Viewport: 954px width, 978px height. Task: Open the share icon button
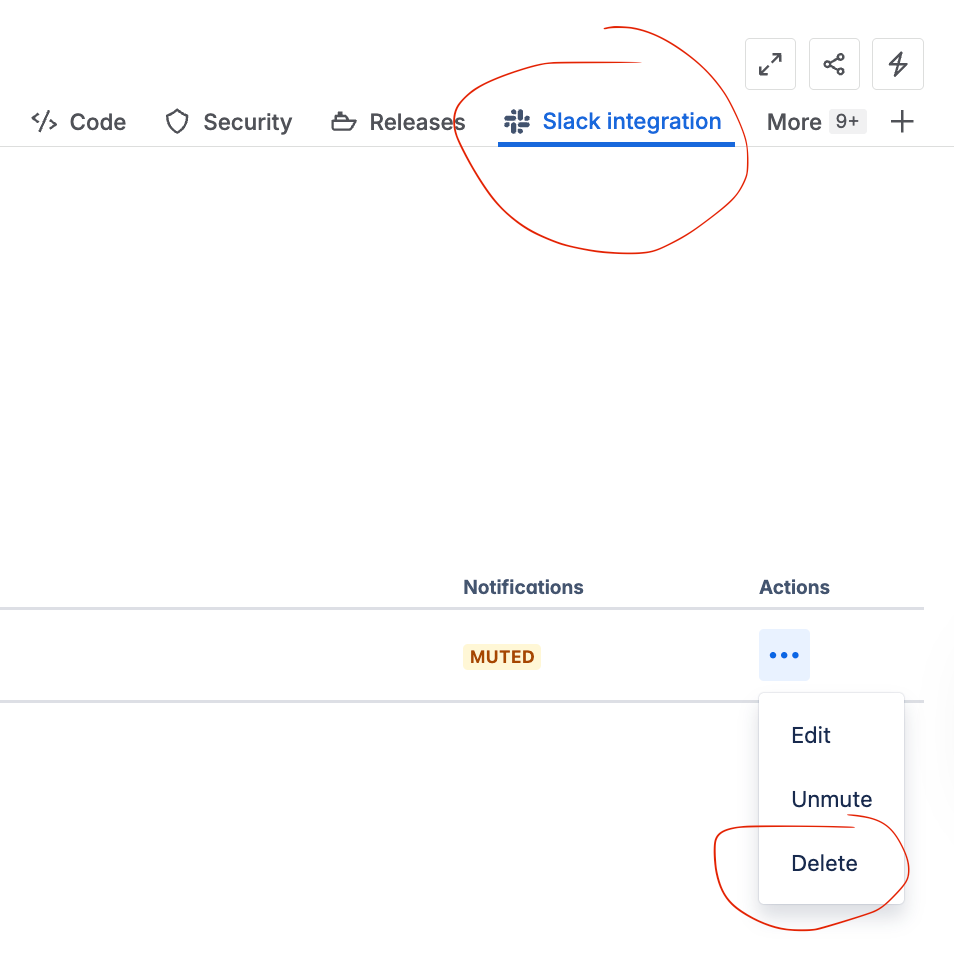834,64
